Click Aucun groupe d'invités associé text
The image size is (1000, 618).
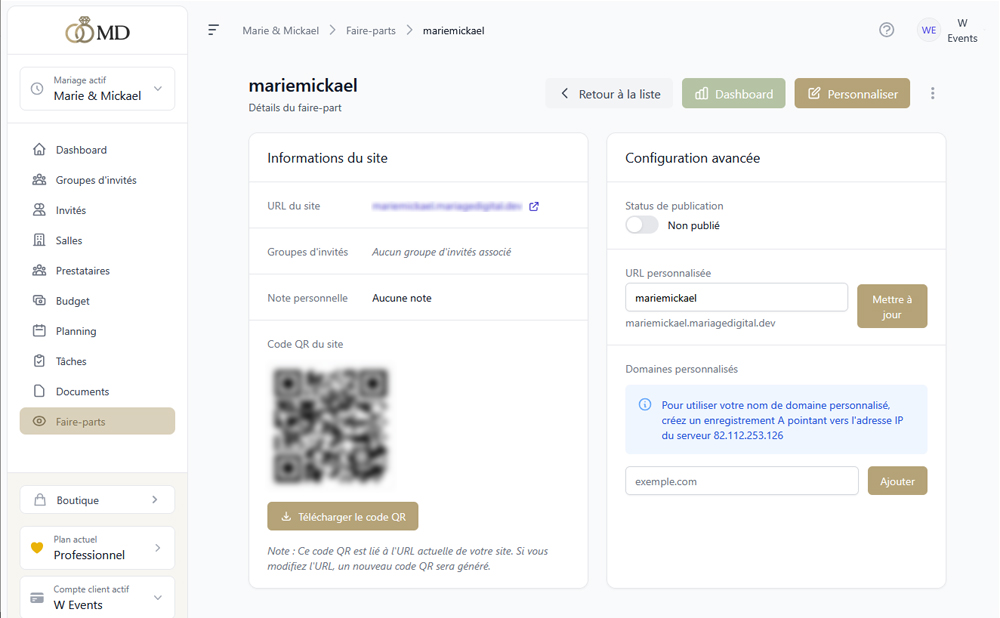point(441,252)
